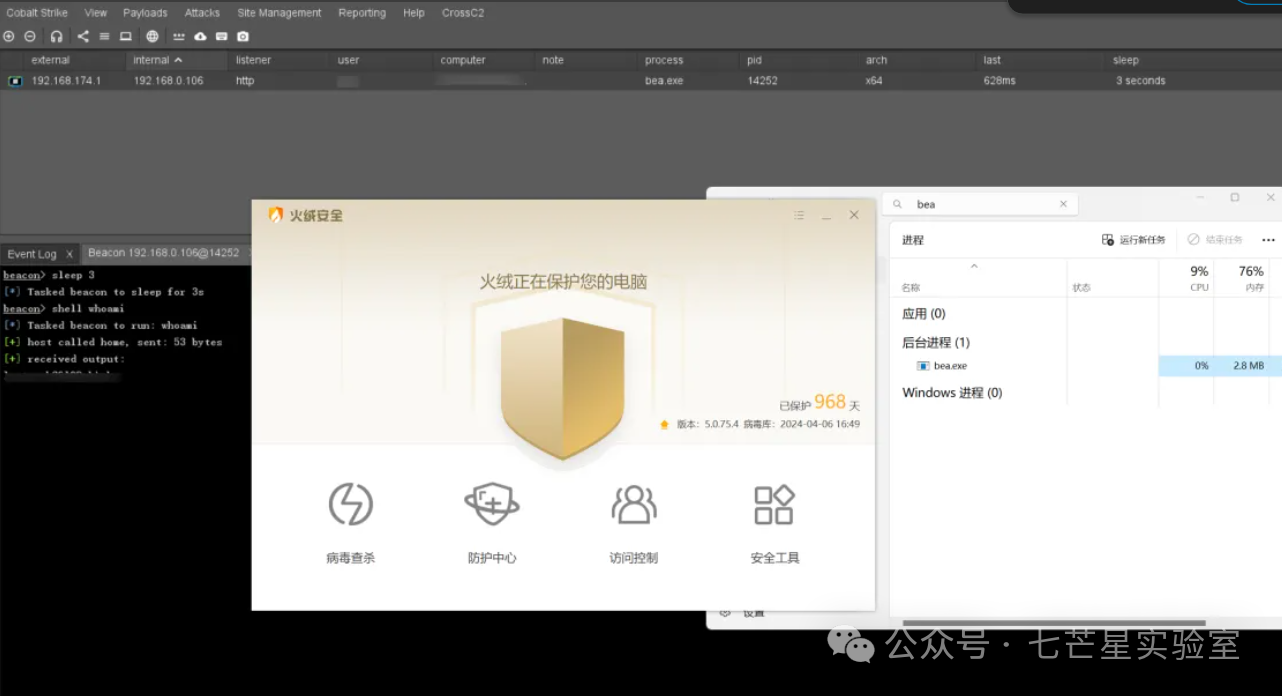Screen dimensions: 1282x696
Task: Open Listeners via the headphones icon
Action: click(x=56, y=36)
